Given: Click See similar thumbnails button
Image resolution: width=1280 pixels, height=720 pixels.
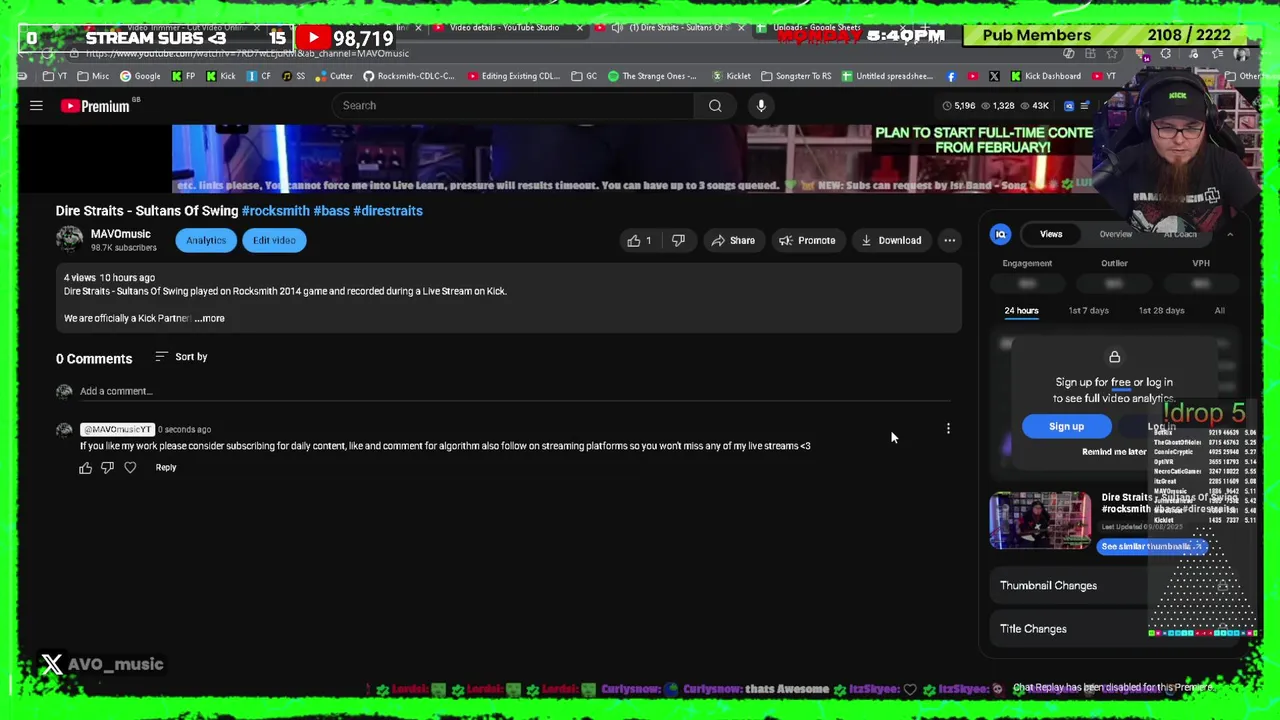Looking at the screenshot, I should pos(1152,546).
